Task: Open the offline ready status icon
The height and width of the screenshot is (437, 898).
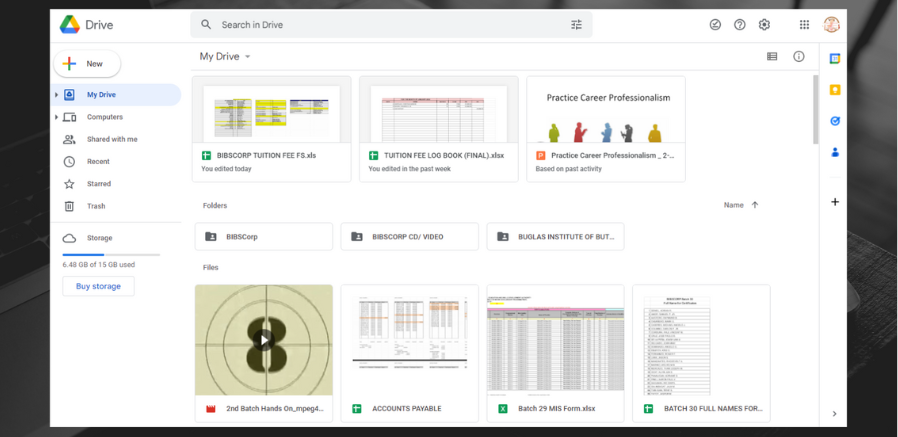Action: [715, 25]
